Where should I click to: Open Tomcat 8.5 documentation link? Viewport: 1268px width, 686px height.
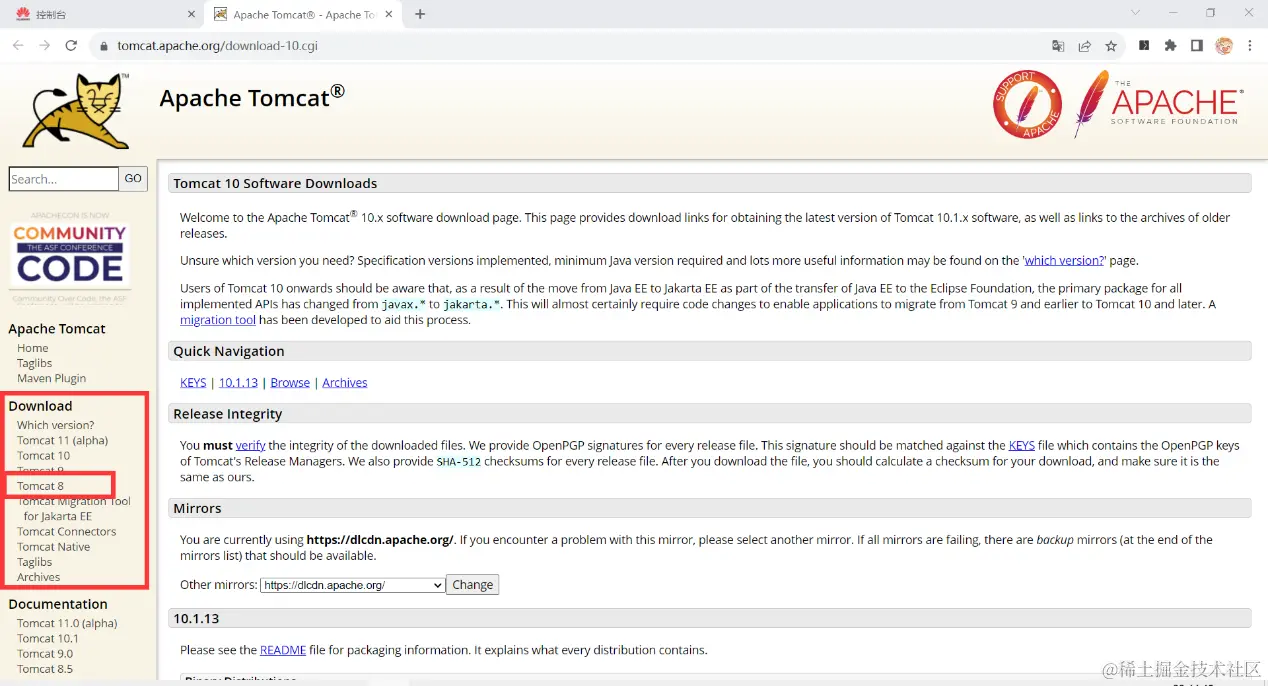45,669
